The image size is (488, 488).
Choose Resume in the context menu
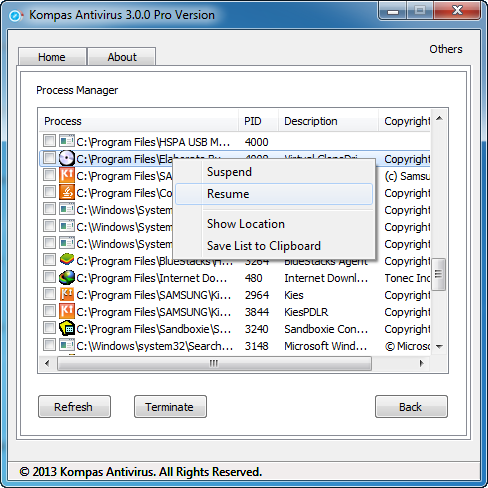pyautogui.click(x=274, y=194)
